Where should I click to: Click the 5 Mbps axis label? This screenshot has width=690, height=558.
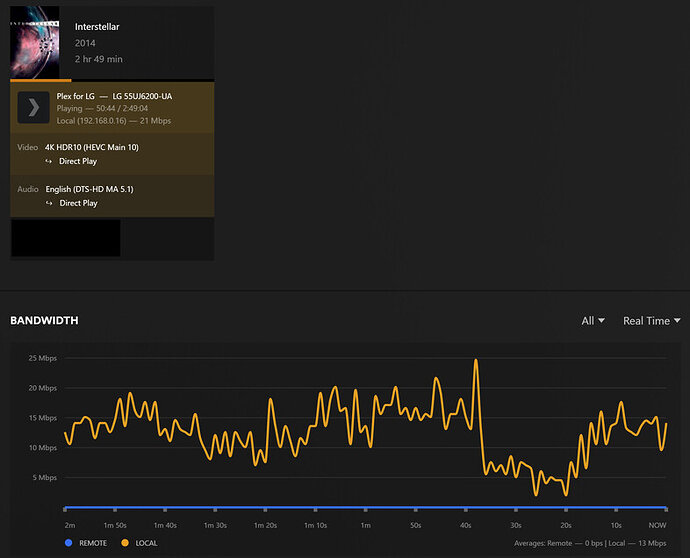point(44,477)
